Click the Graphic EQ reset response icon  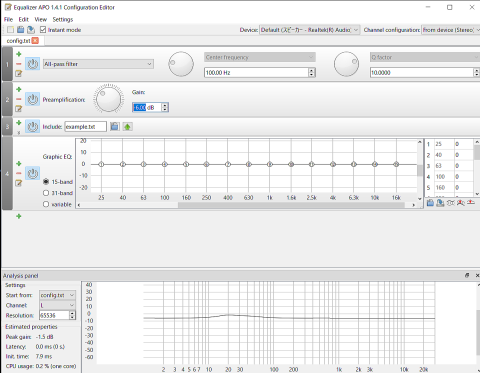(x=471, y=203)
